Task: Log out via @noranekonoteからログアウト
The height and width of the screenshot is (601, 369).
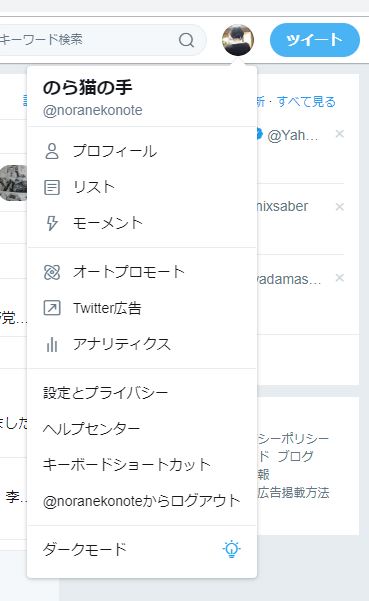Action: coord(142,501)
